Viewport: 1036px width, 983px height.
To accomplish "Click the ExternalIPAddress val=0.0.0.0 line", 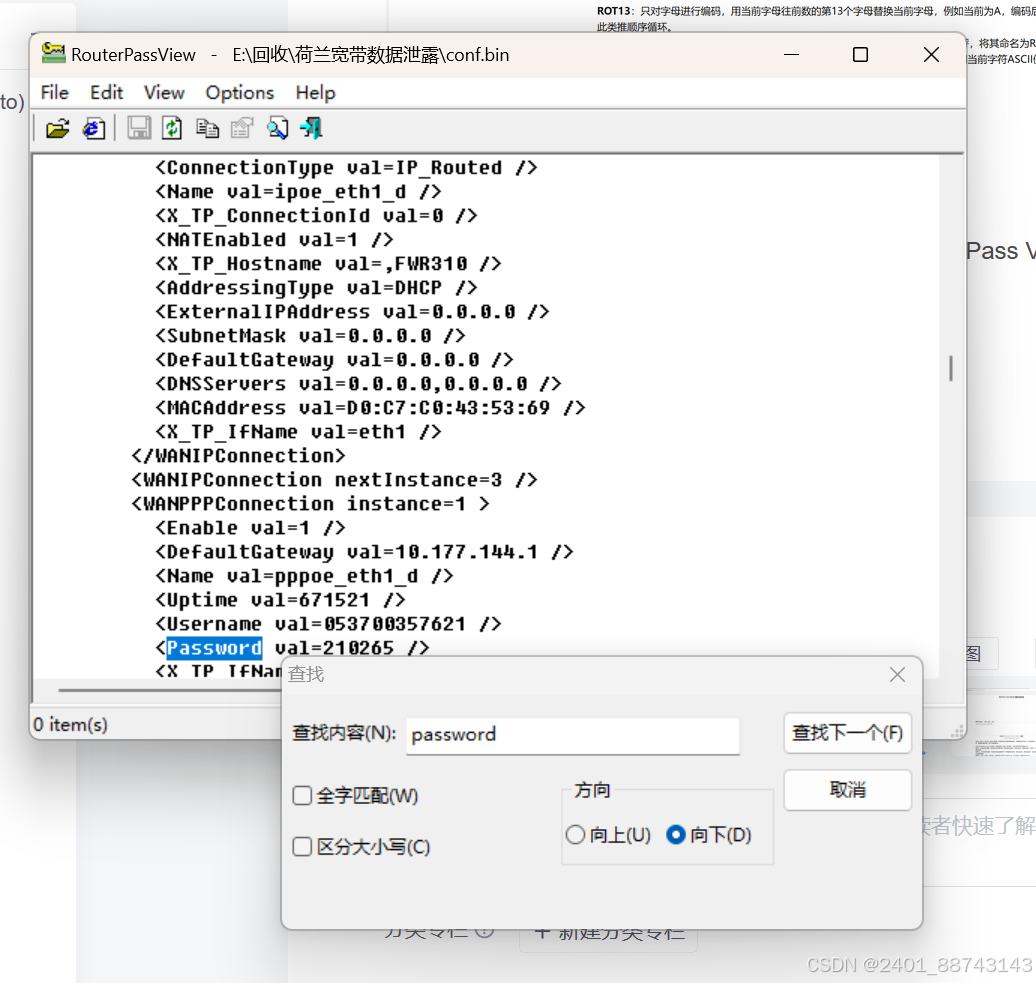I will (x=352, y=312).
